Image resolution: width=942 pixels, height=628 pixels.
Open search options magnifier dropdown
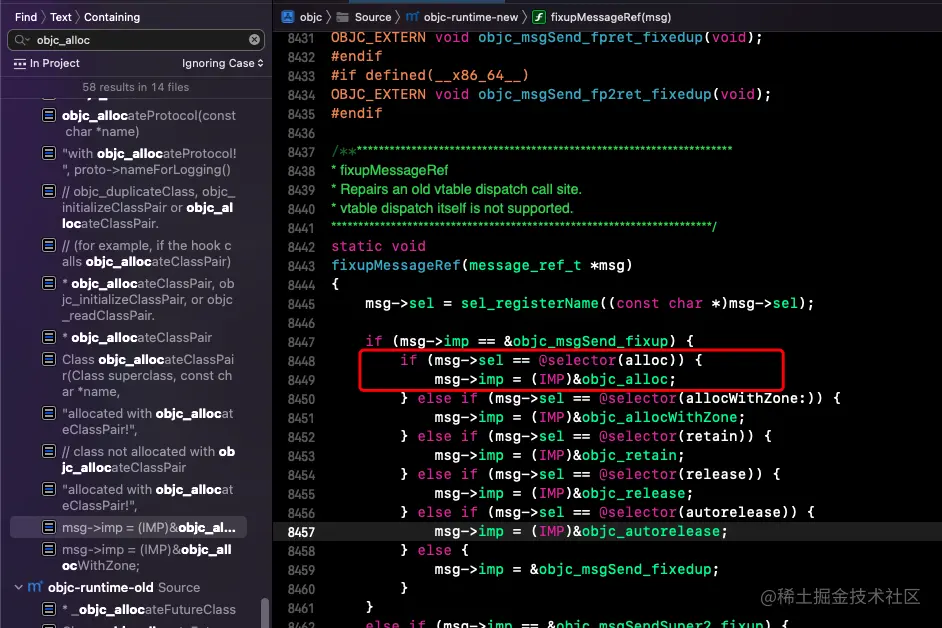[x=22, y=40]
